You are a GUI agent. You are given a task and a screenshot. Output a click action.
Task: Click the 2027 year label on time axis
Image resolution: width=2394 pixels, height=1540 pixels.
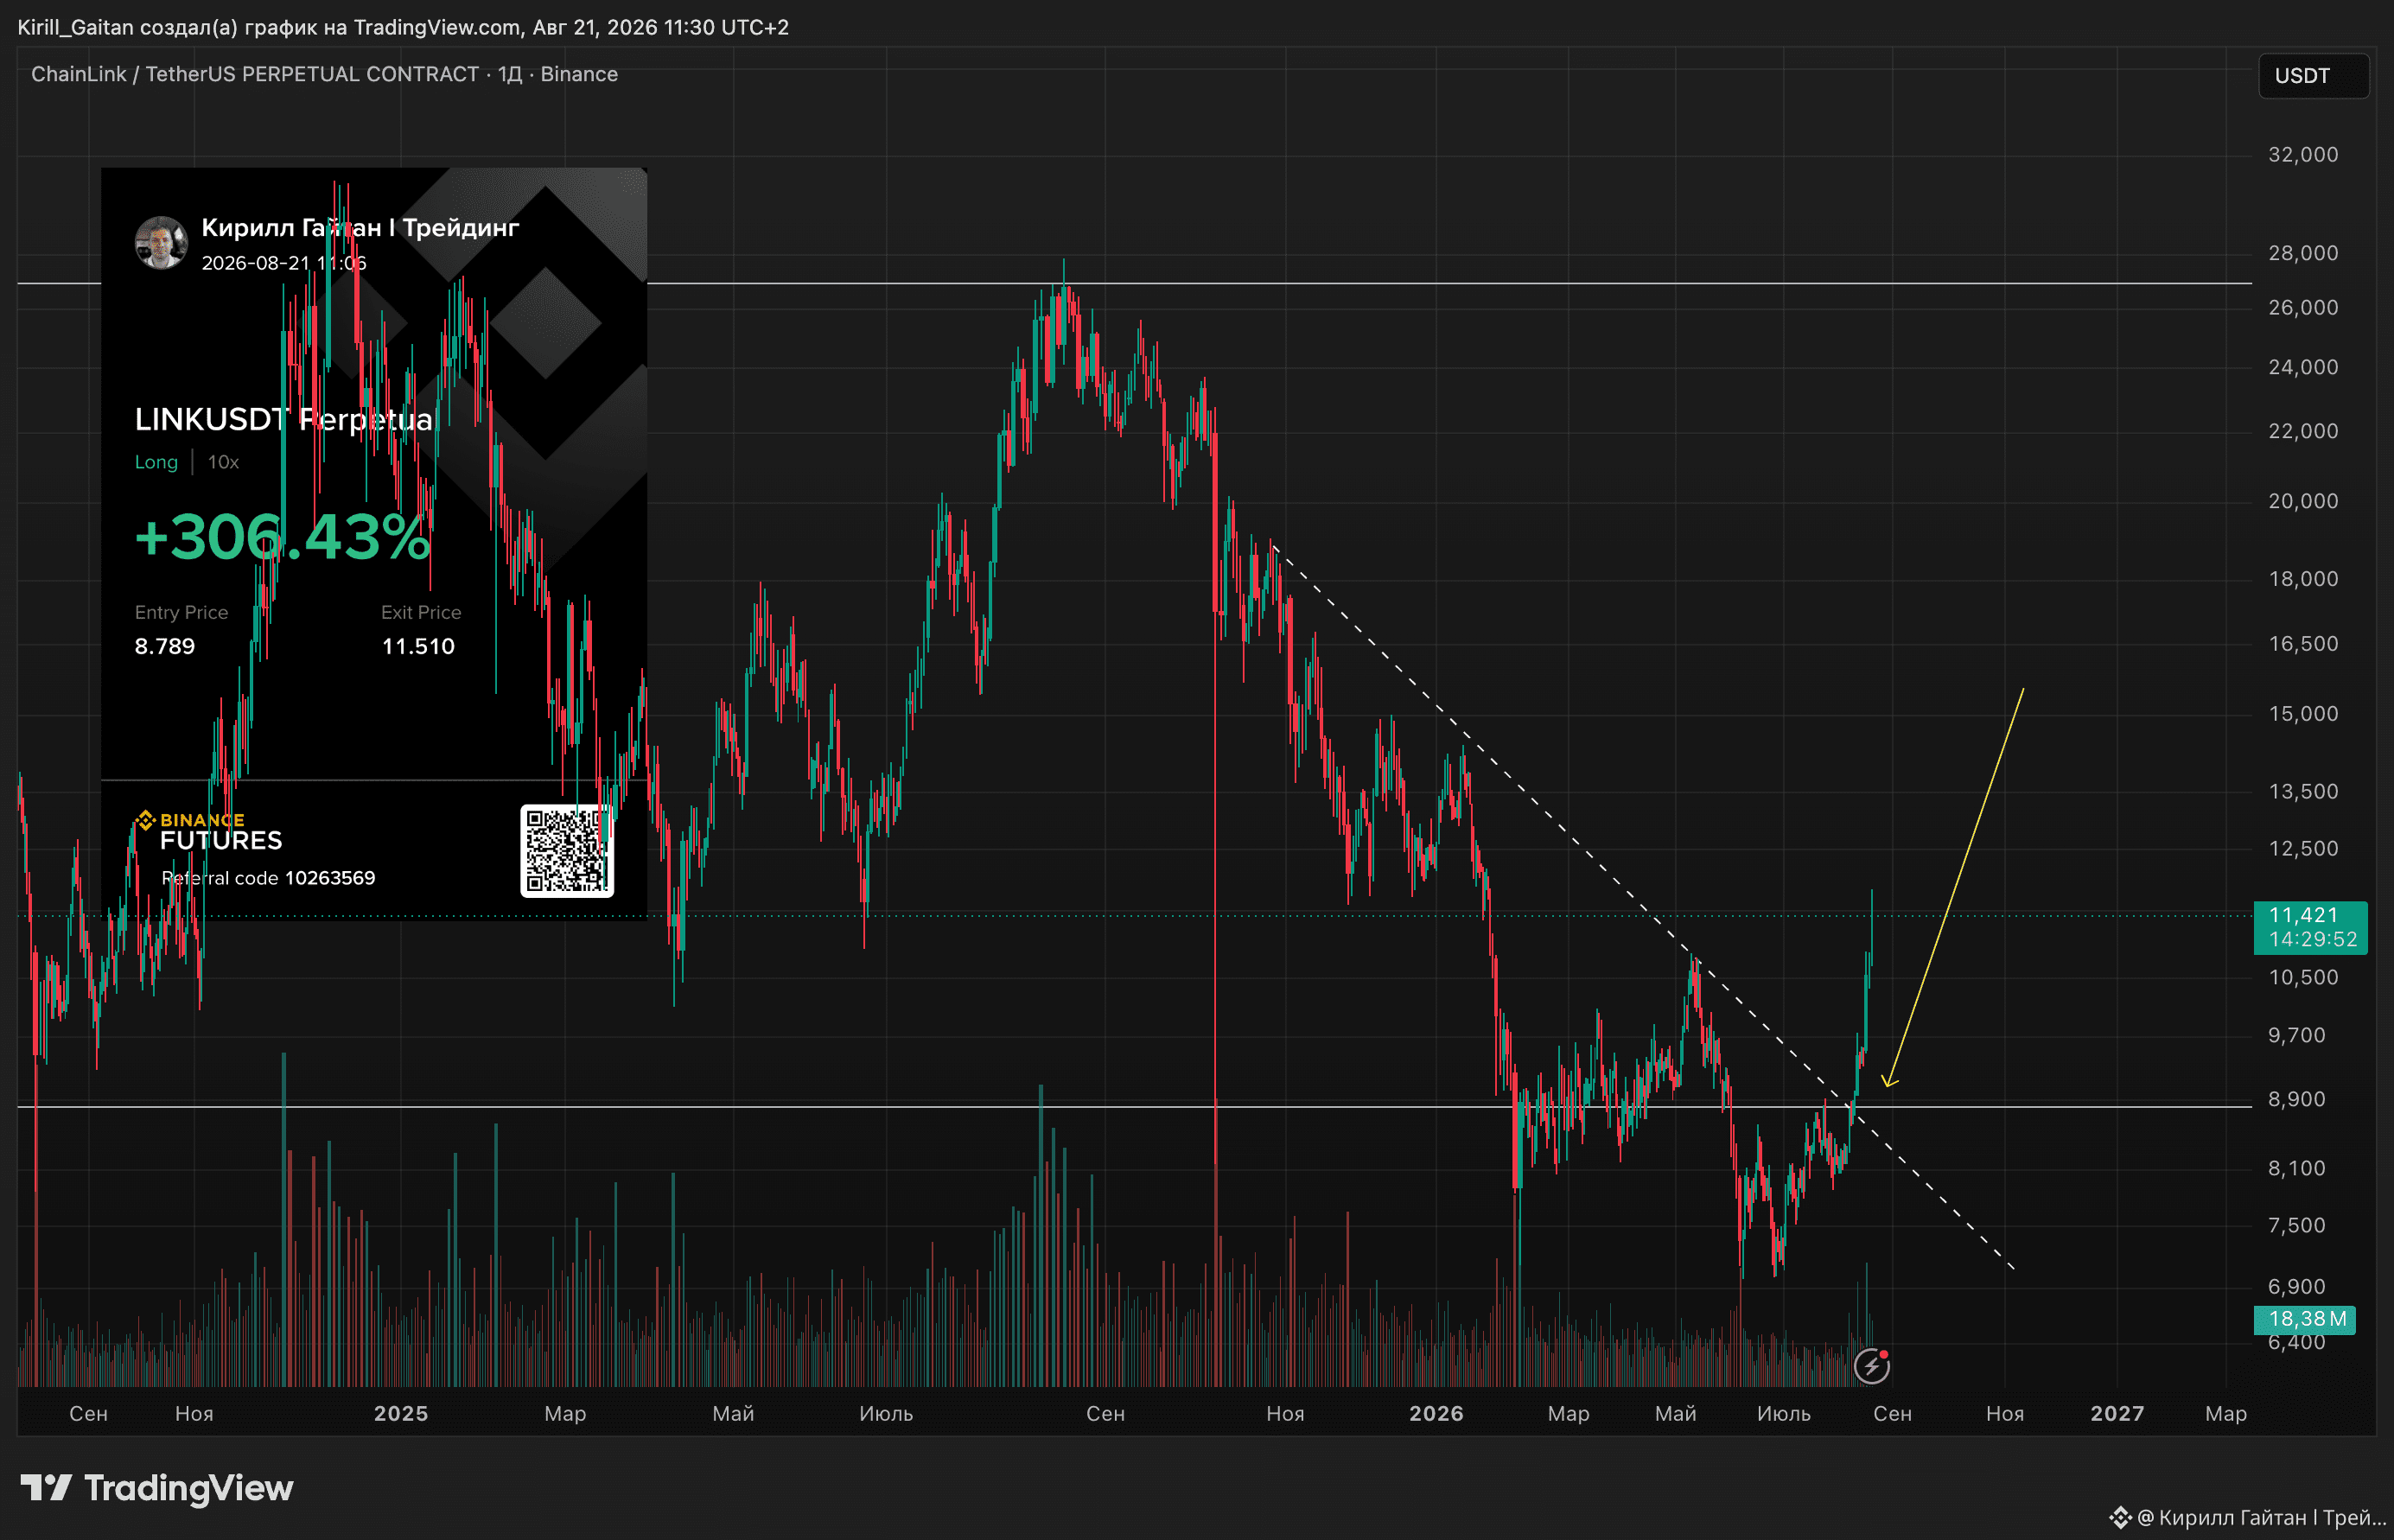coord(2117,1414)
